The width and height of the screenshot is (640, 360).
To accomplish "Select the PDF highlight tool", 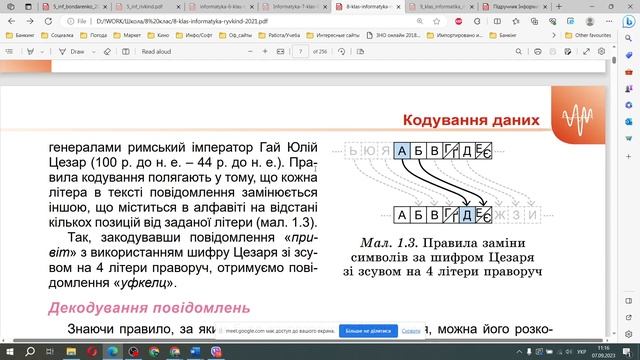I will pyautogui.click(x=30, y=52).
